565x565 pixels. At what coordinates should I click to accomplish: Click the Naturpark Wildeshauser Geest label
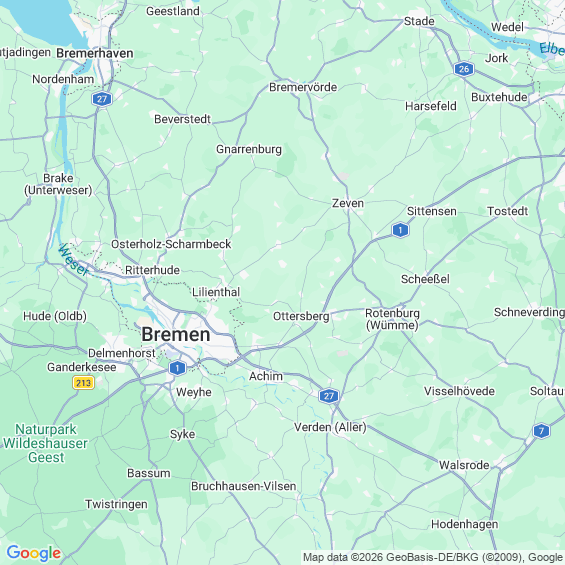[45, 443]
